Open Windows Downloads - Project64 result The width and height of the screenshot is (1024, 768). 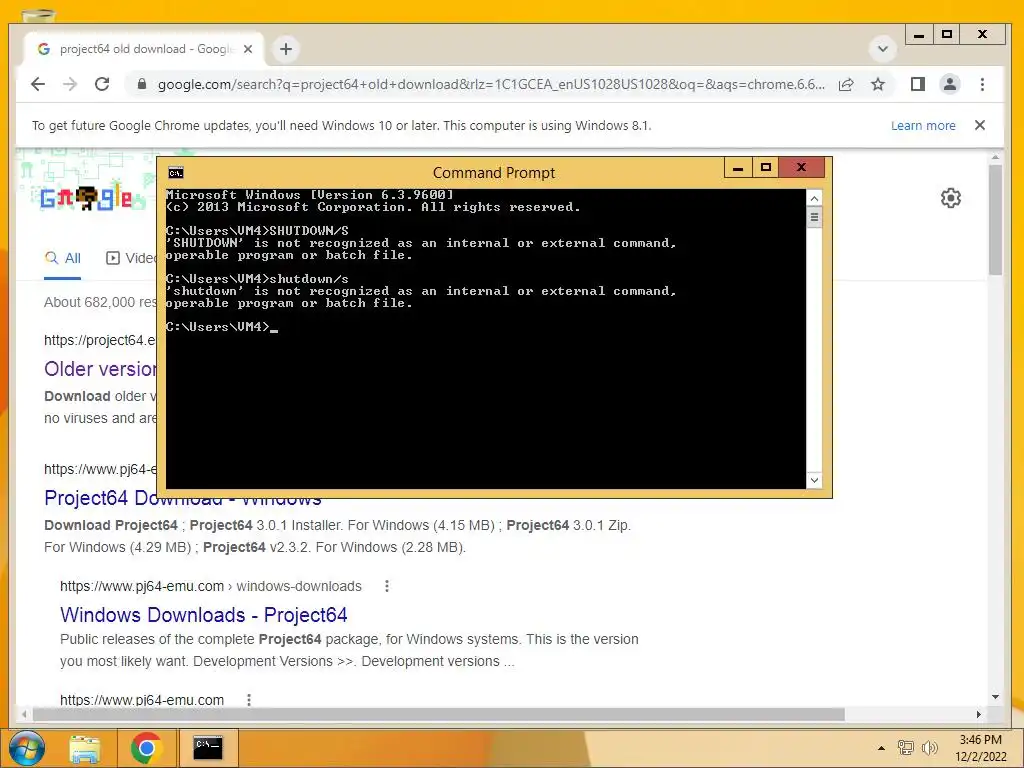(204, 615)
